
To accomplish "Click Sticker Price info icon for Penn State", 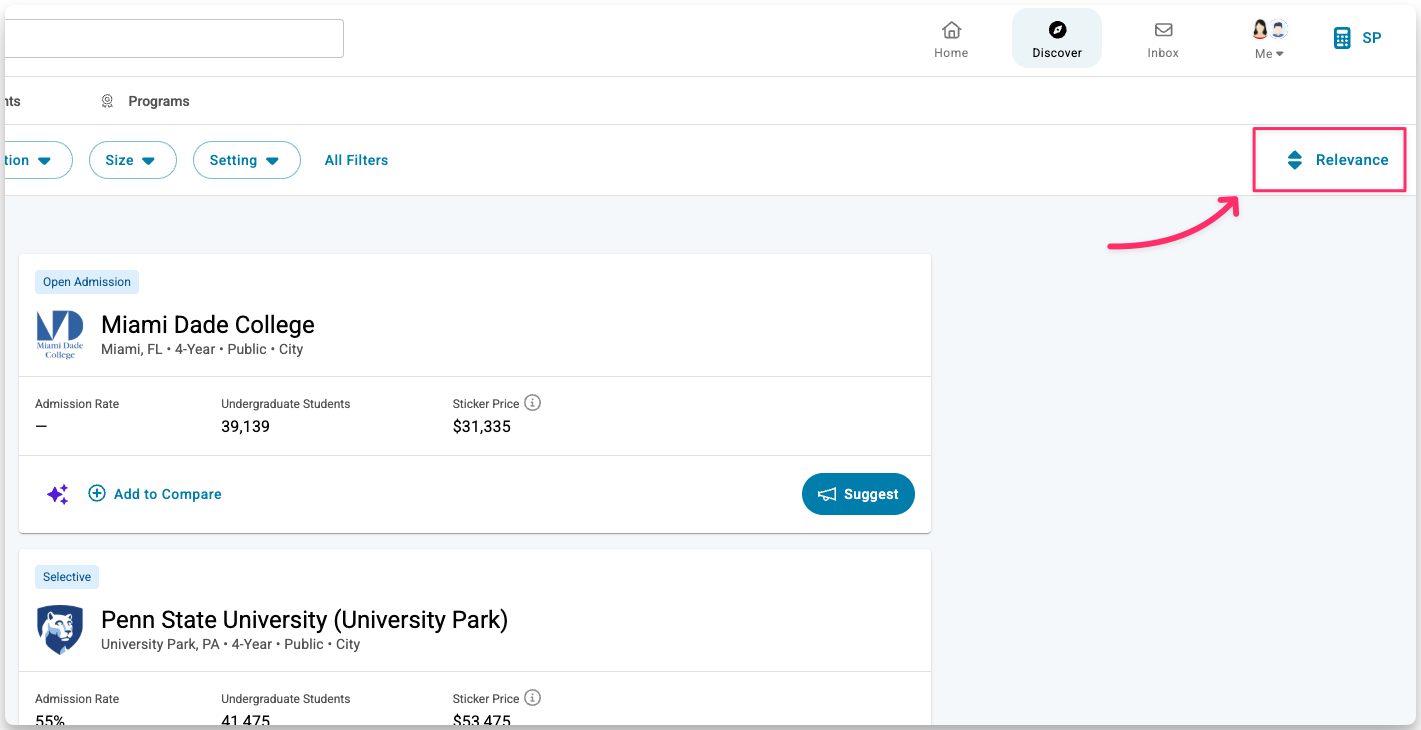I will tap(533, 698).
